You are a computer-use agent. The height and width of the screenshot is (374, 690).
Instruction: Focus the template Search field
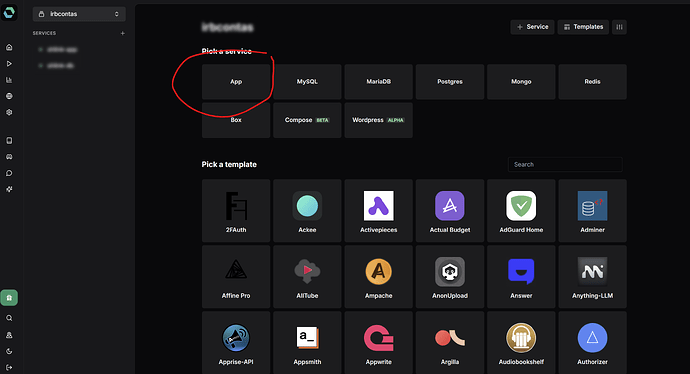coord(565,165)
